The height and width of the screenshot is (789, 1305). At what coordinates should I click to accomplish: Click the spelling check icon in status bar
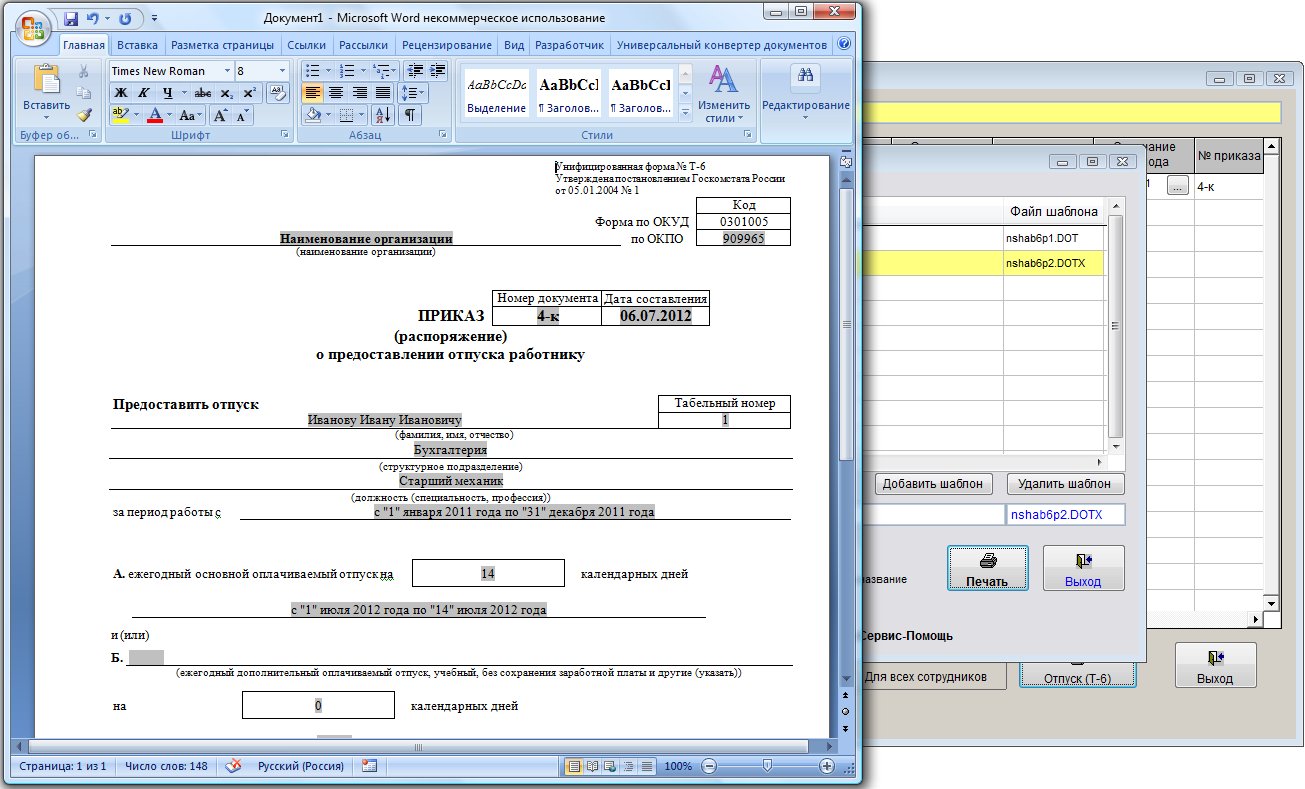click(x=234, y=766)
